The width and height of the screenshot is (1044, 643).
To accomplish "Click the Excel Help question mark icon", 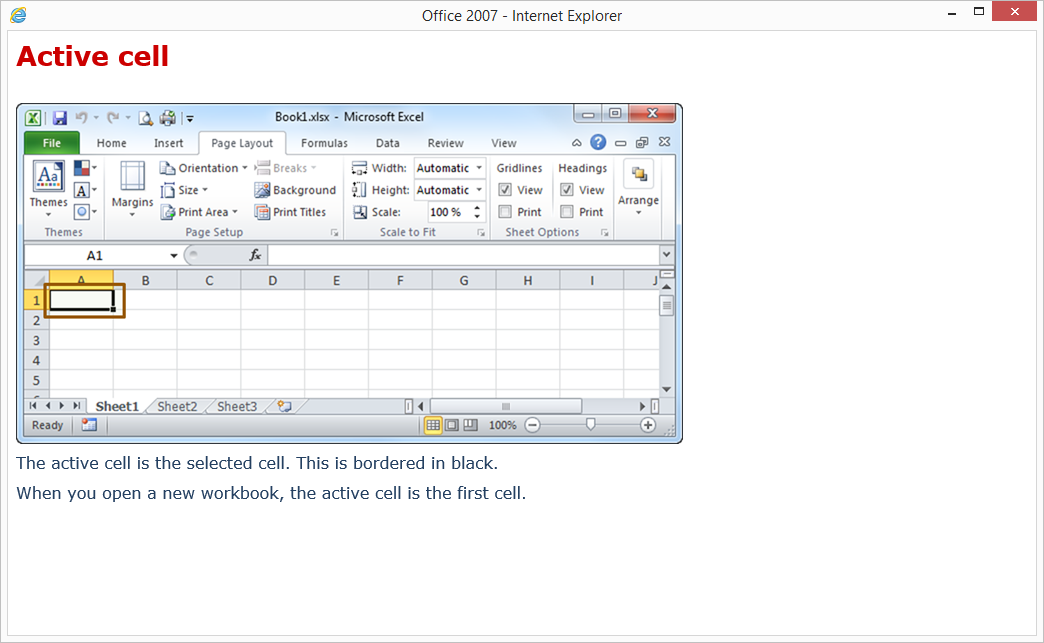I will [598, 143].
